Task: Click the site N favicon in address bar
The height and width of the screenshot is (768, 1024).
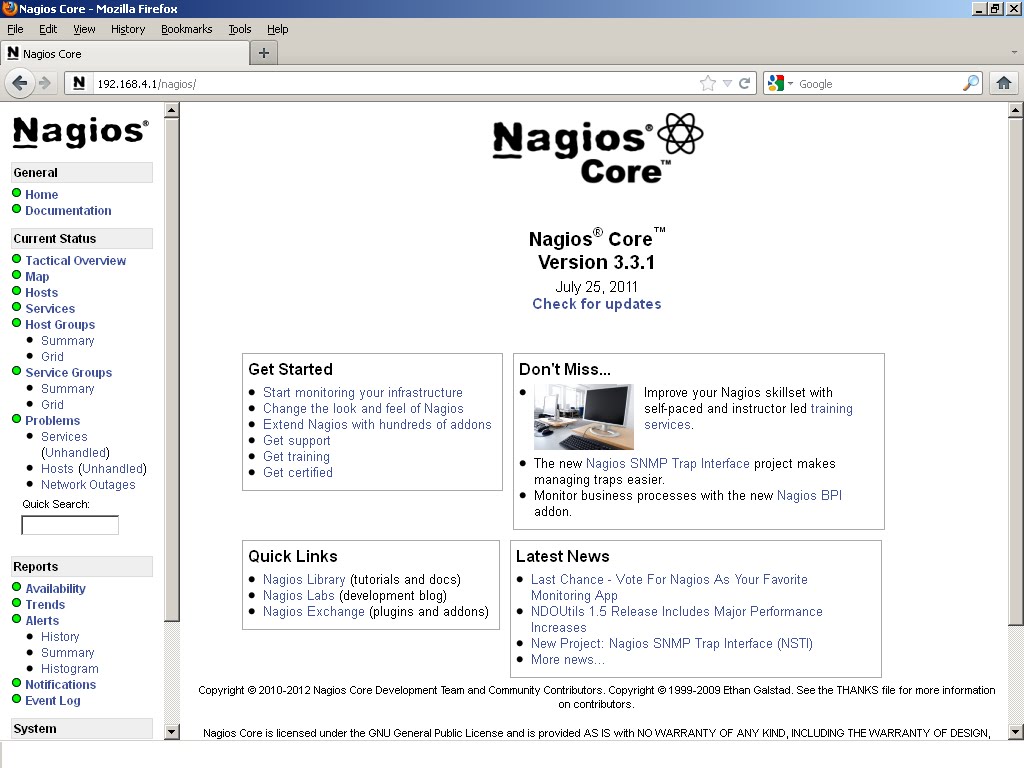Action: pos(79,83)
